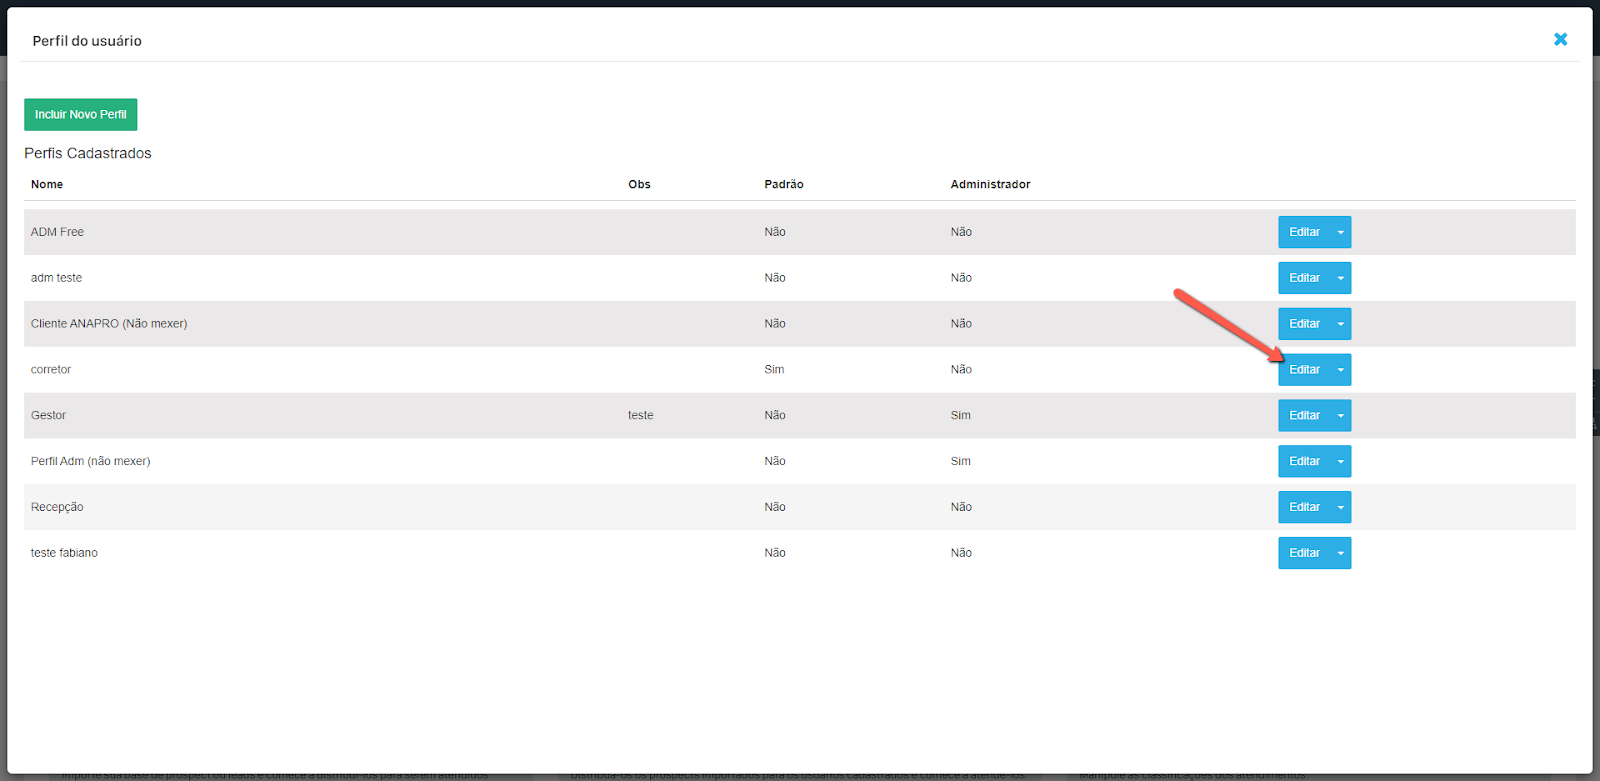The height and width of the screenshot is (781, 1600).
Task: Expand the teste fabiano dropdown caret
Action: point(1340,553)
